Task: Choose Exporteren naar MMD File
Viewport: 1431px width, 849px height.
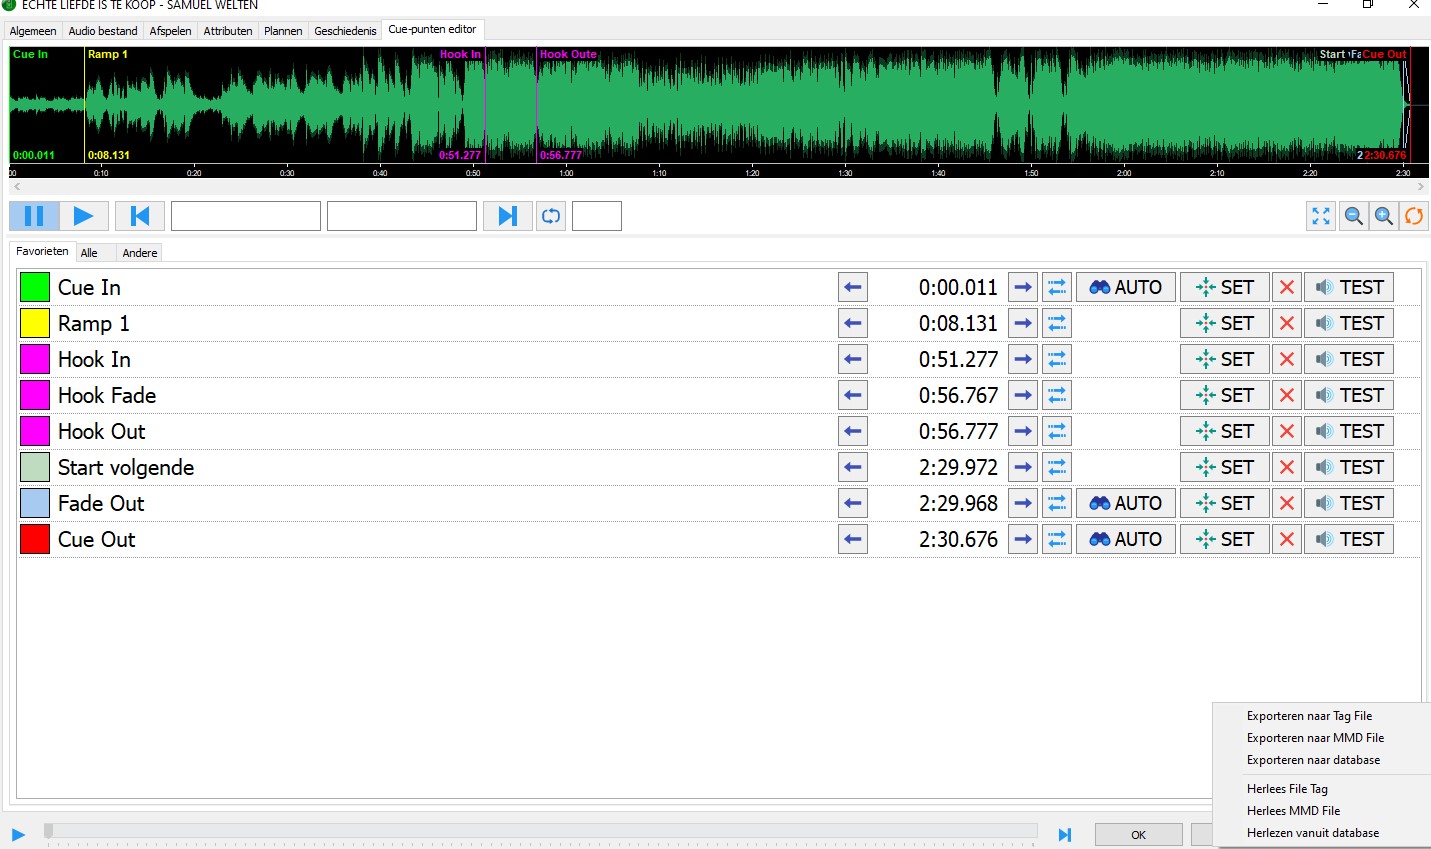Action: click(x=1315, y=738)
